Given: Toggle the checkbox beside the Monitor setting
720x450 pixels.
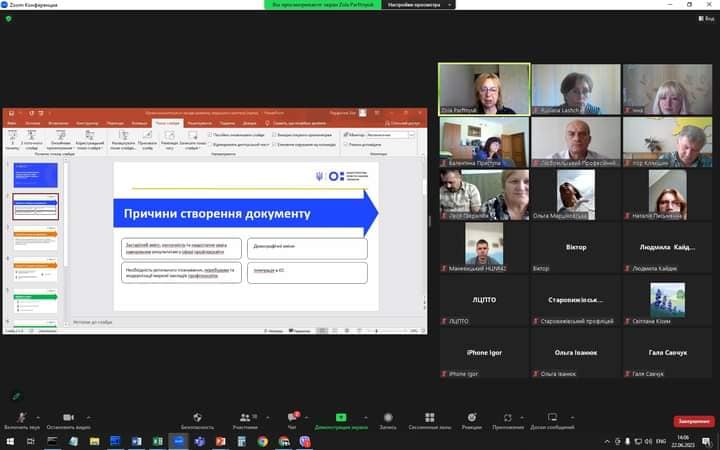Looking at the screenshot, I should 345,134.
